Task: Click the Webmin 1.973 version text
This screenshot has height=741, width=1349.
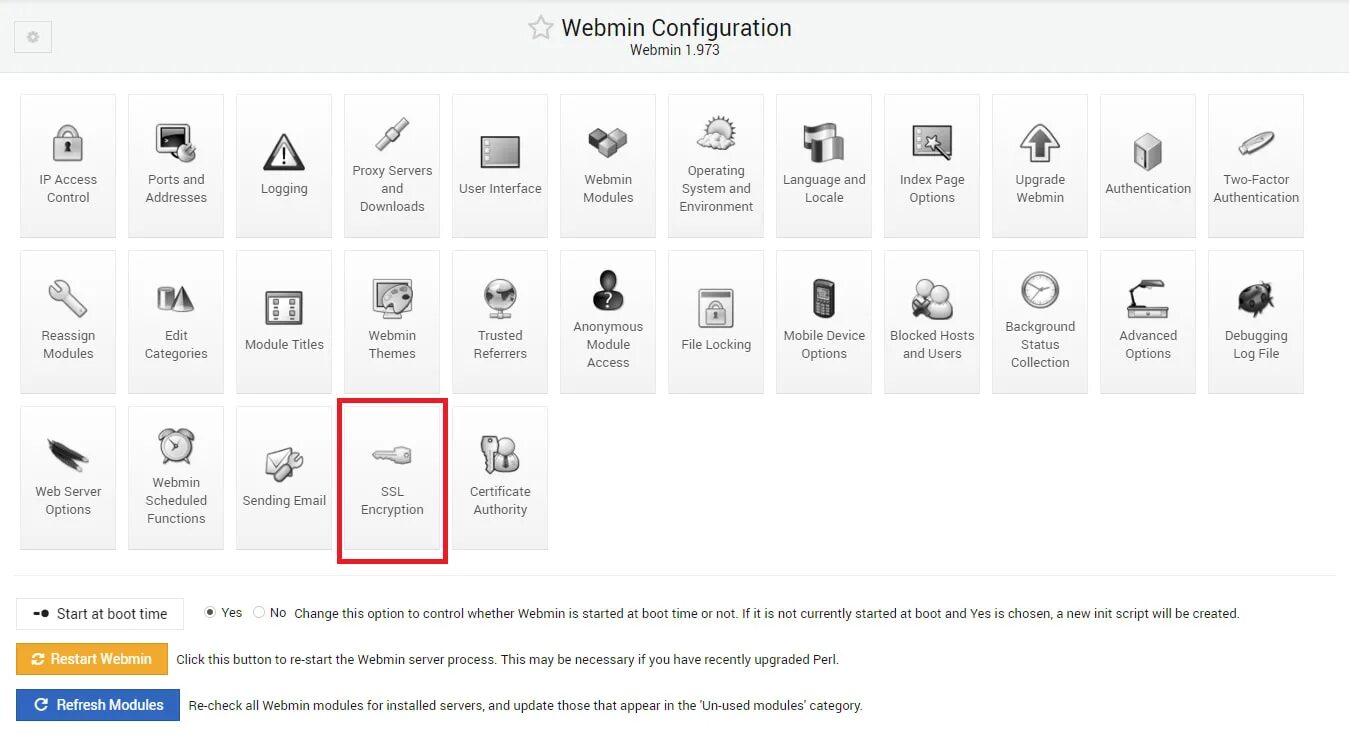Action: click(x=675, y=50)
